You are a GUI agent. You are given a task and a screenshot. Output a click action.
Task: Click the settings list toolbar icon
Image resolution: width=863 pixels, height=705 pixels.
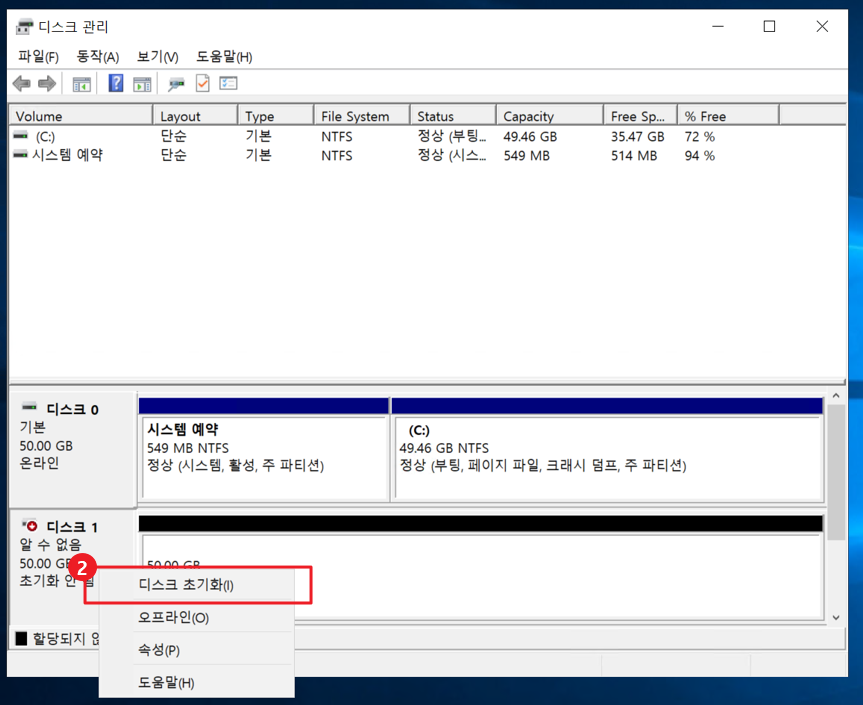pos(228,83)
